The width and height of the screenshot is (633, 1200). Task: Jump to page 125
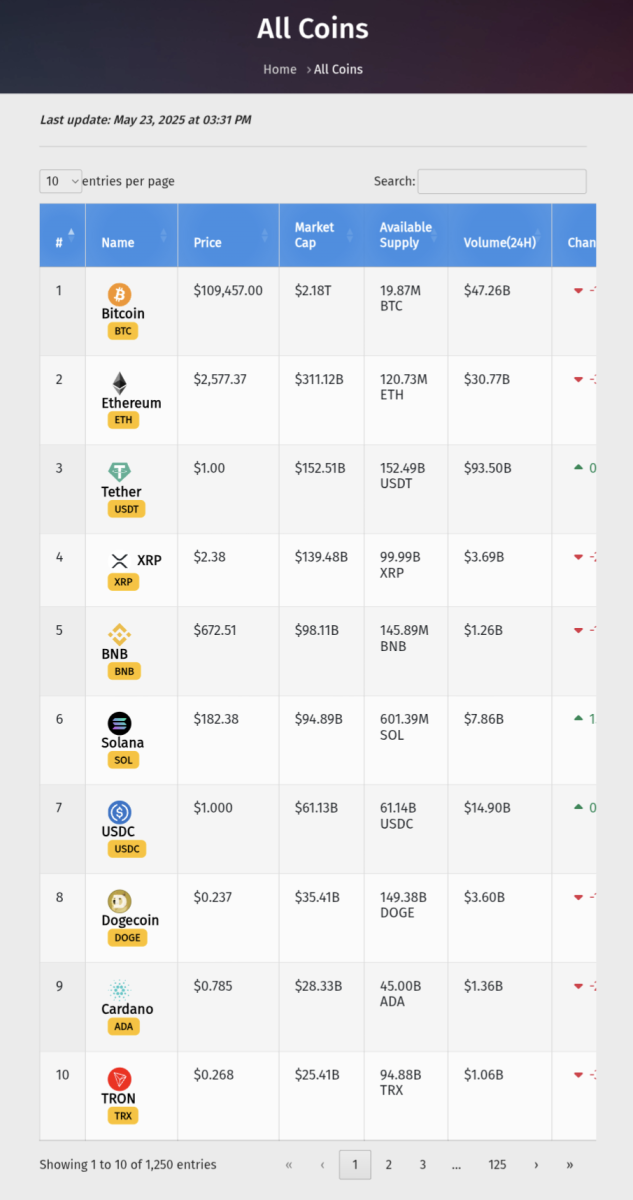(x=497, y=1165)
